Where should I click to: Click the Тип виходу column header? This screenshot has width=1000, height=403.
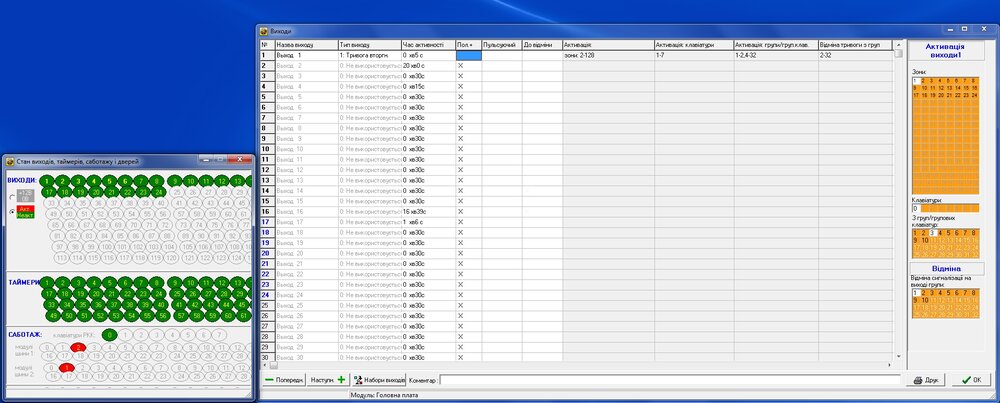coord(370,45)
